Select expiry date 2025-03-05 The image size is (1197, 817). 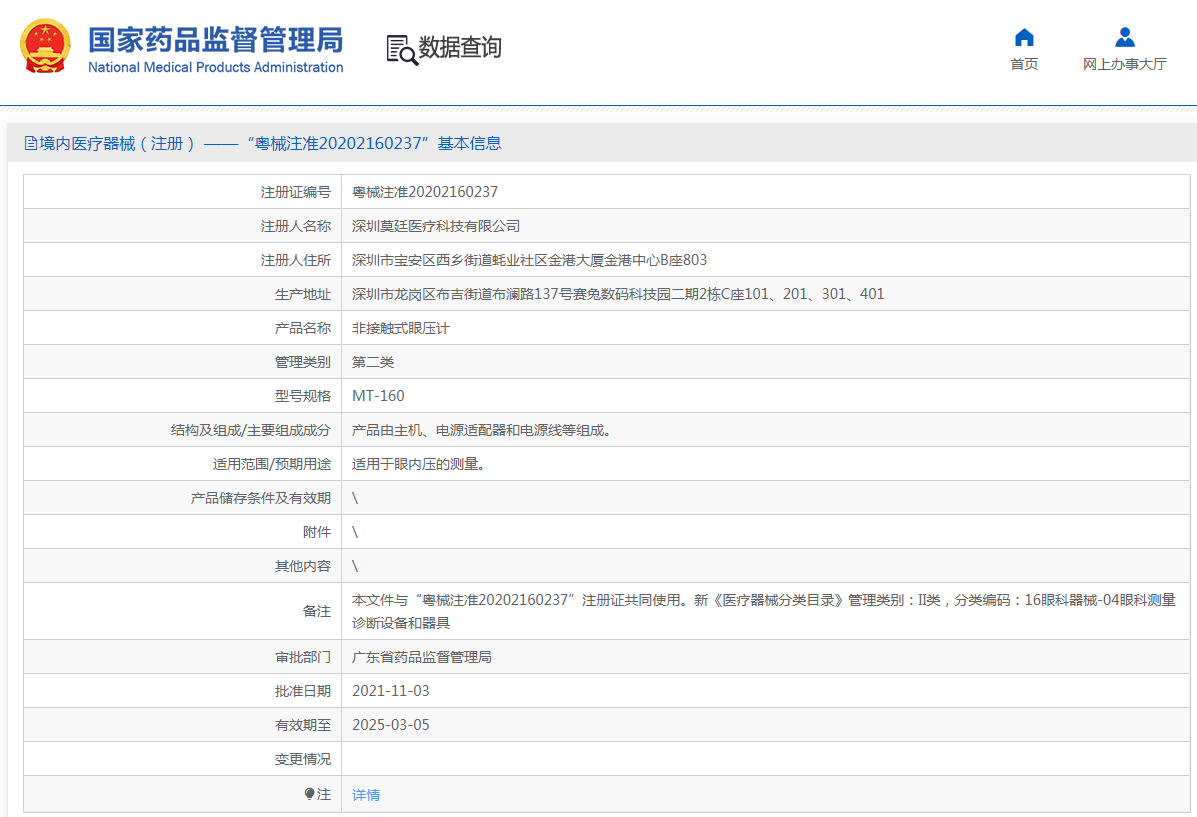[390, 725]
